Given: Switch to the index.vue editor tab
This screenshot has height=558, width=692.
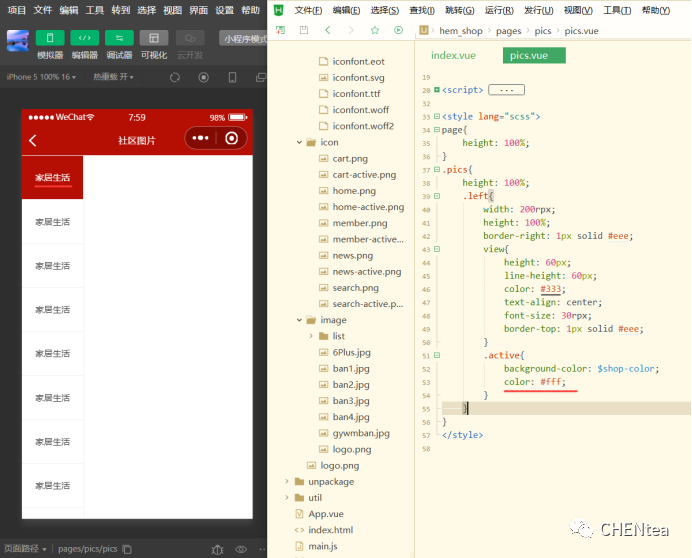Looking at the screenshot, I should pos(454,55).
